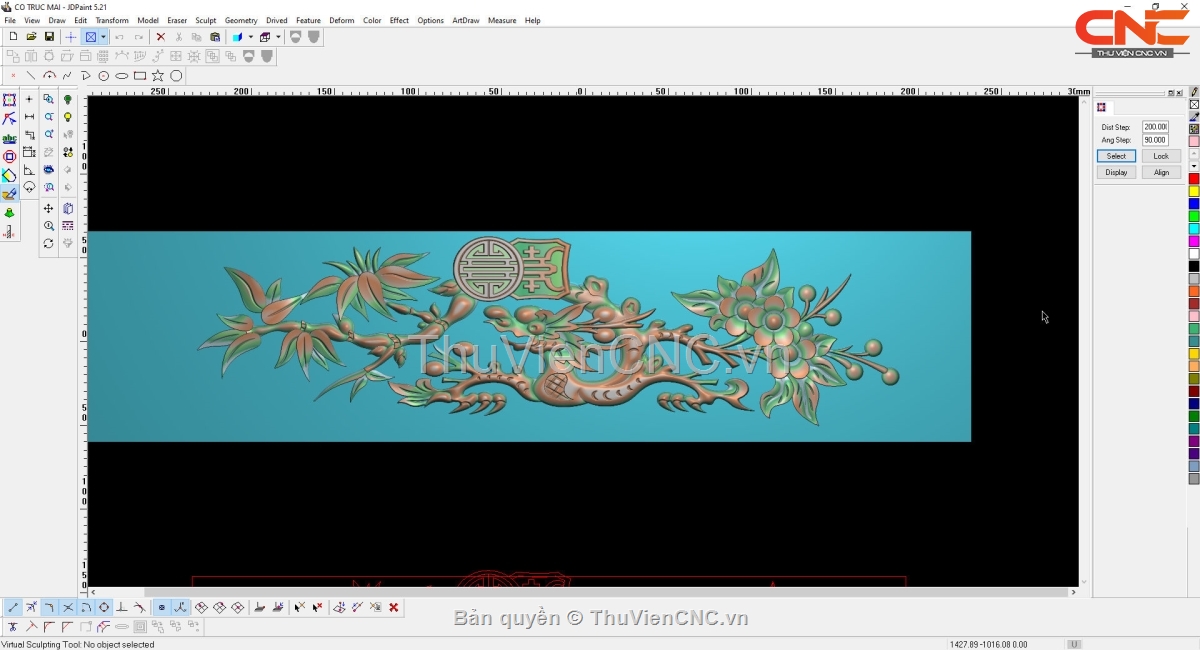
Task: Pick the red color swatch
Action: coord(1194,179)
